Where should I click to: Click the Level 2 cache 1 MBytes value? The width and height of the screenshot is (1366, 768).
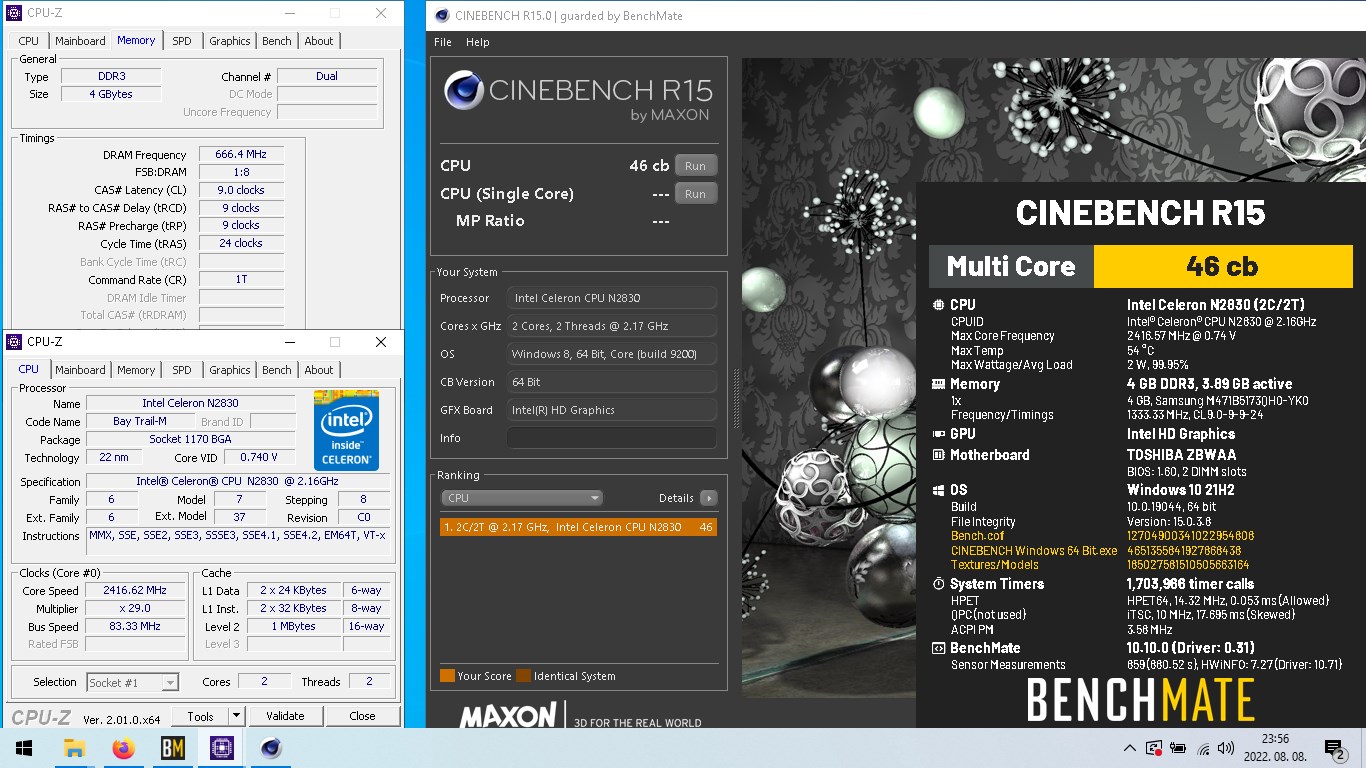click(294, 626)
